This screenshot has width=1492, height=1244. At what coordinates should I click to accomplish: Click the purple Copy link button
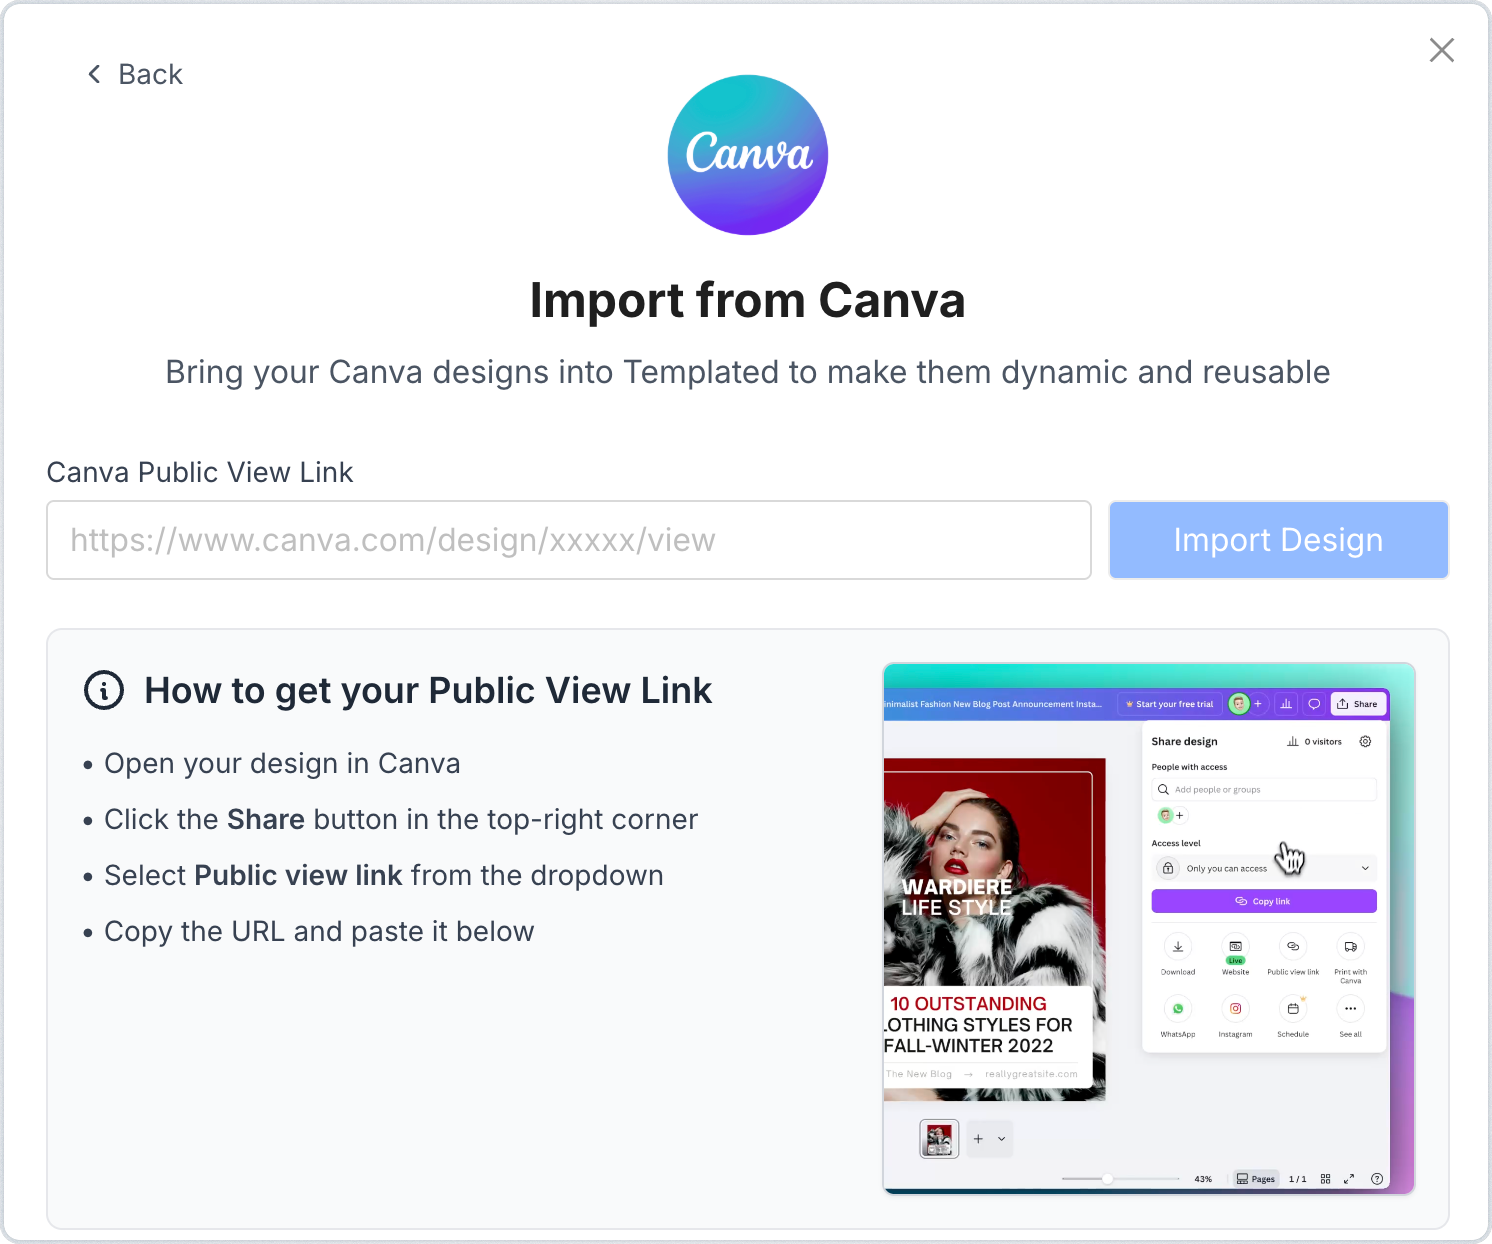pos(1264,901)
